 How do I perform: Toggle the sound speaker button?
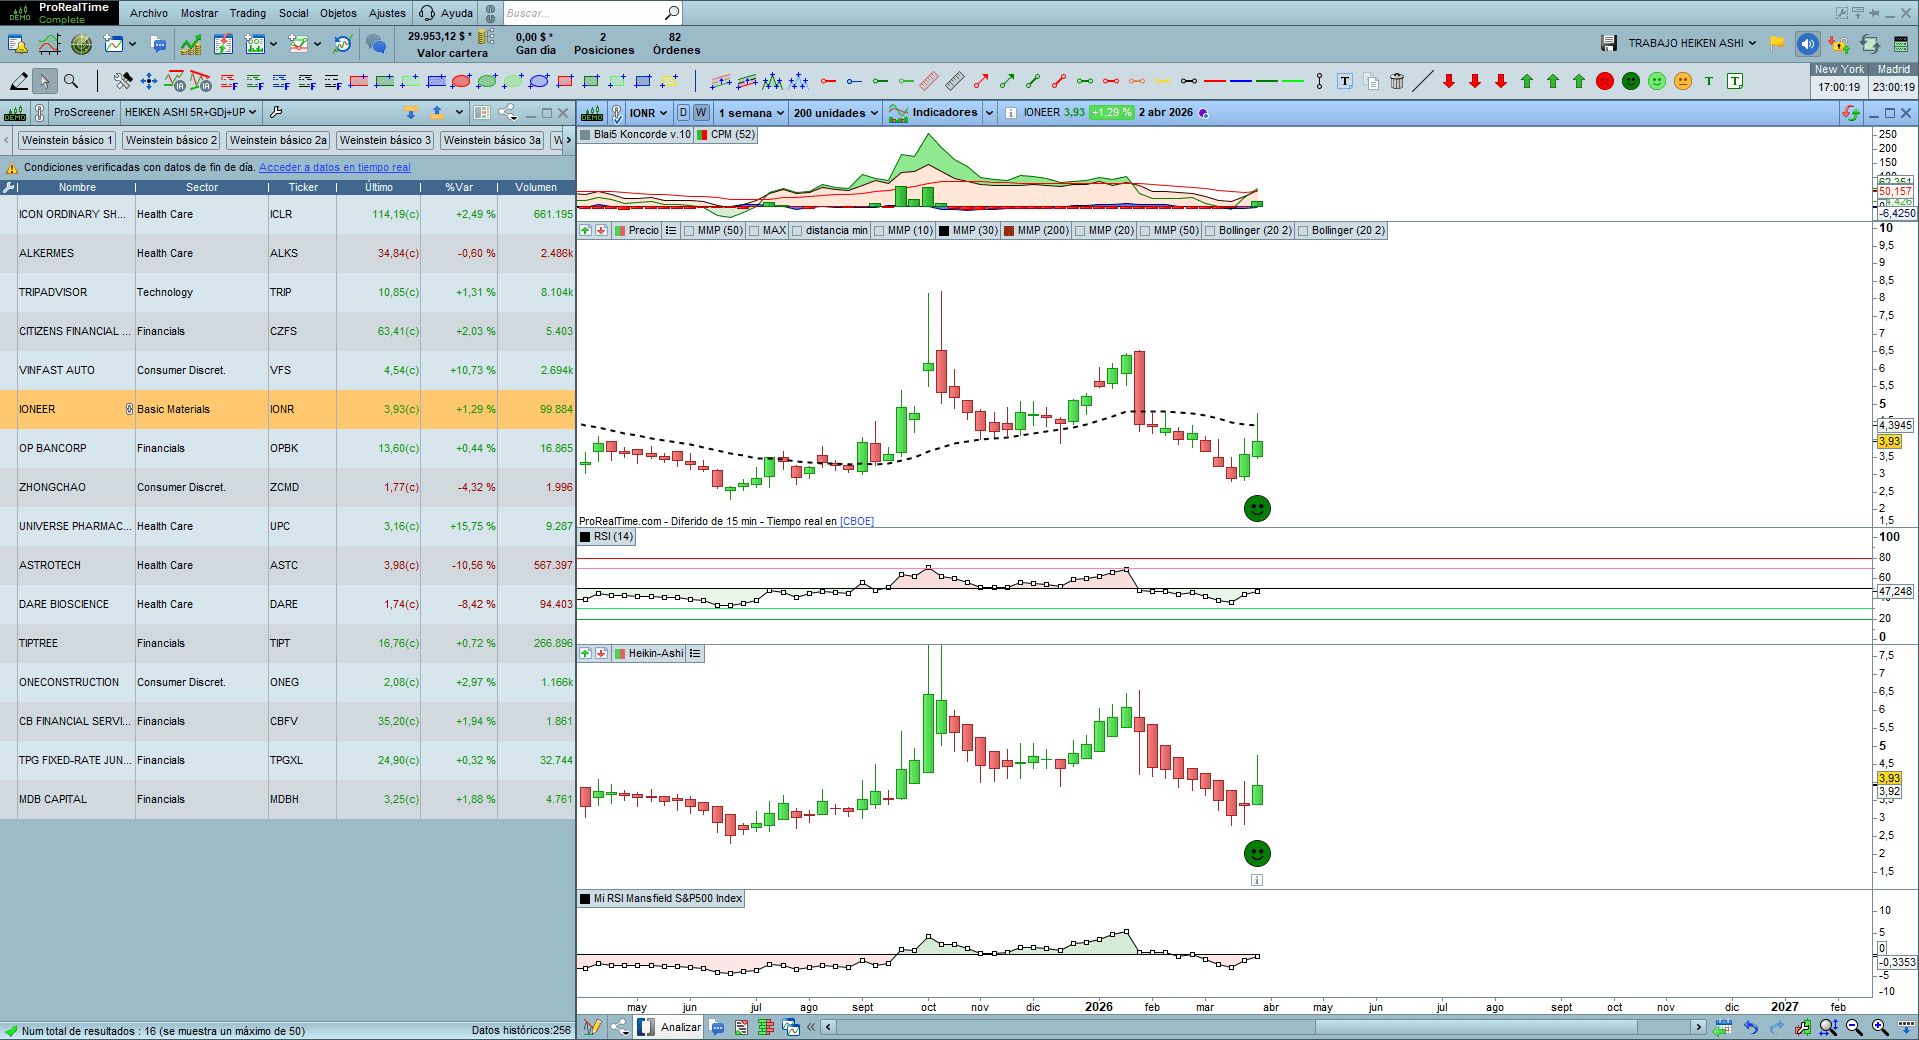coord(1807,43)
